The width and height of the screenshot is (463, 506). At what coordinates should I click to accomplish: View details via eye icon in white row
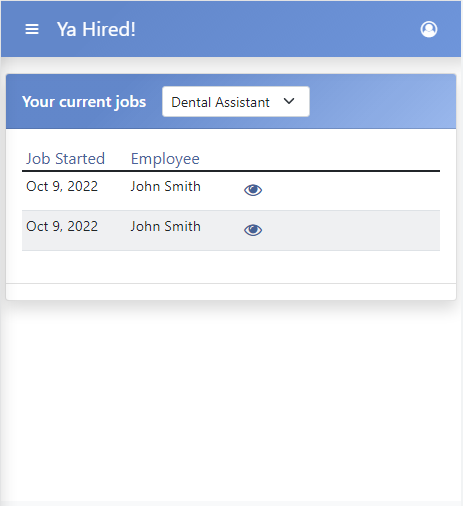pos(253,190)
